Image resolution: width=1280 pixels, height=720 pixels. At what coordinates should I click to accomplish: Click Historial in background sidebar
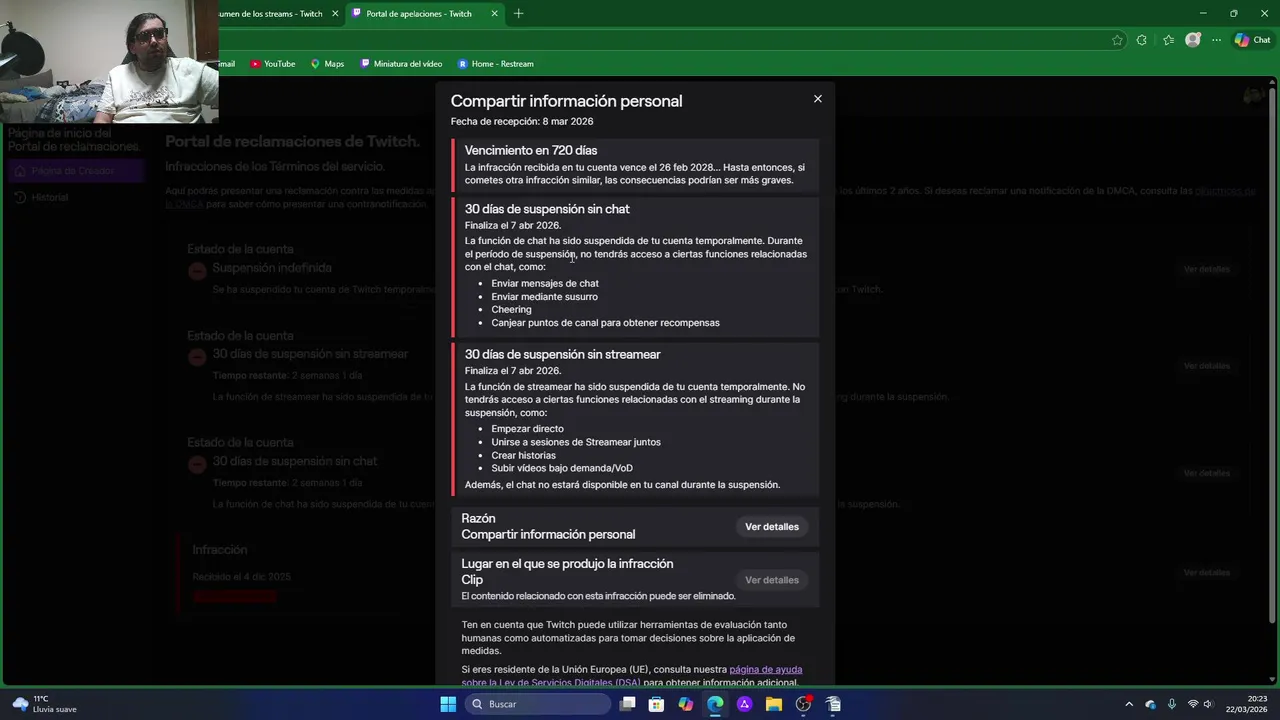(x=50, y=197)
